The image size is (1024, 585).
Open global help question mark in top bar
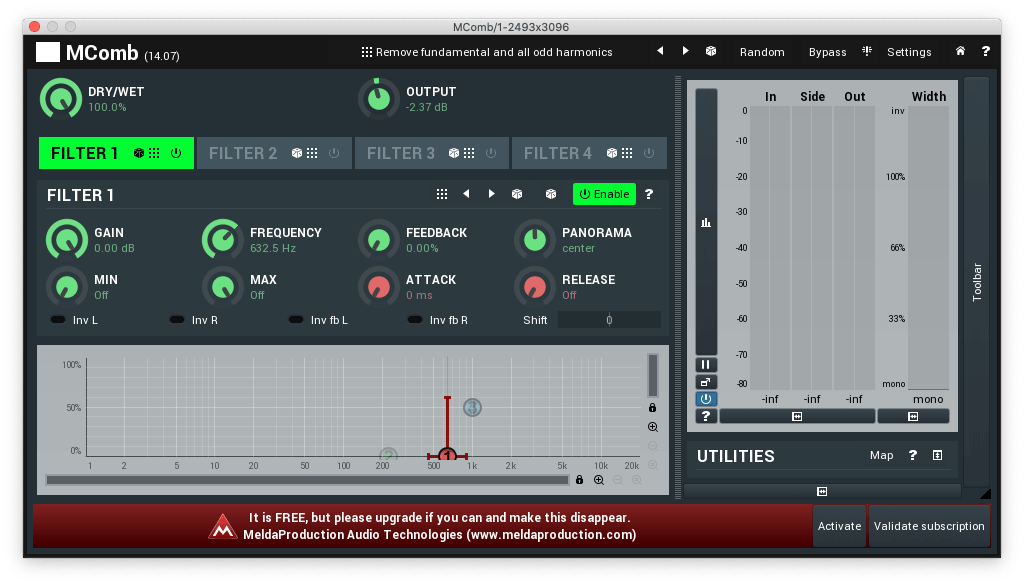985,51
